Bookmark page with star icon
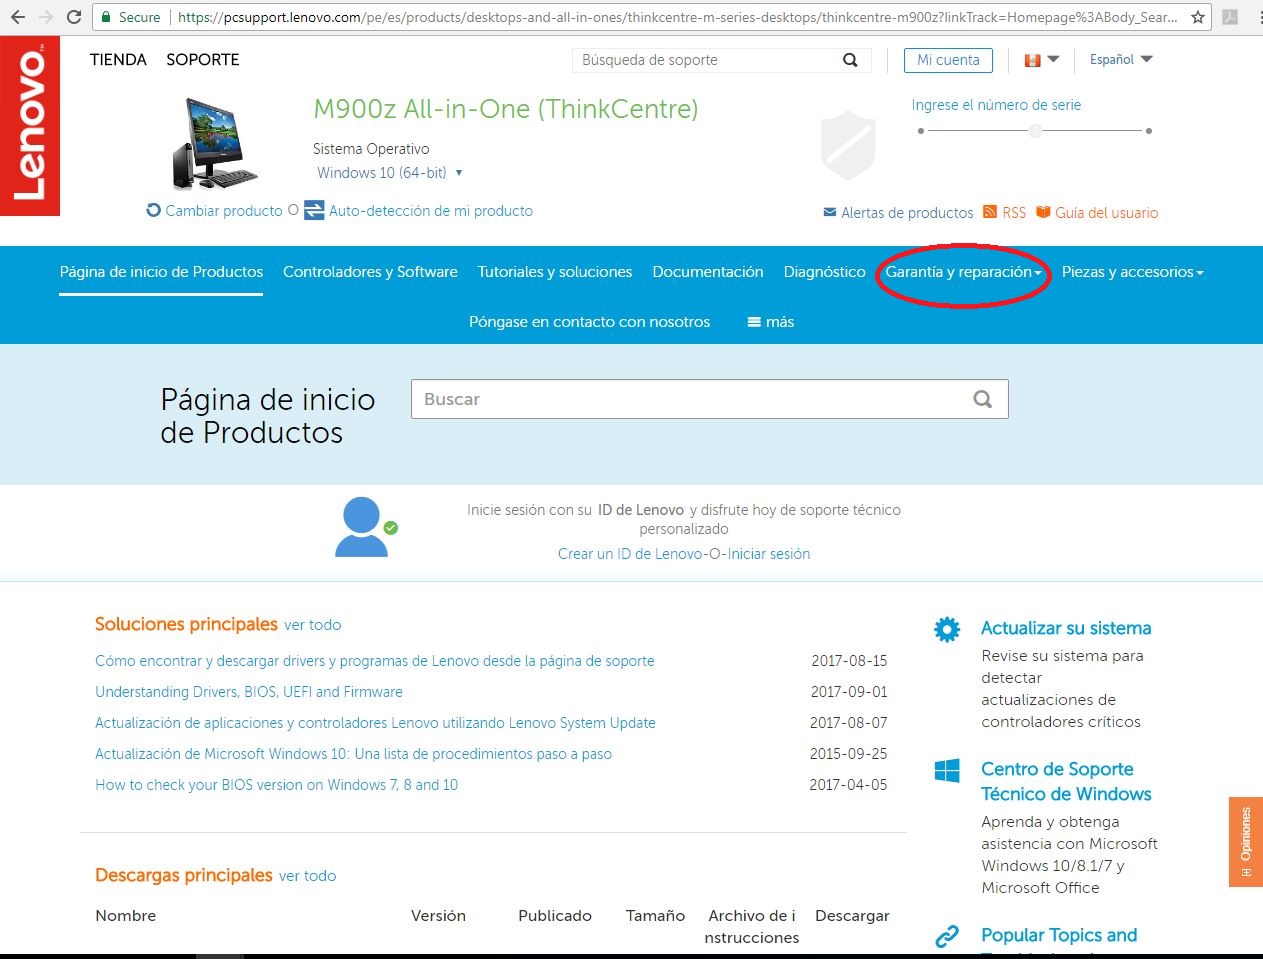The height and width of the screenshot is (959, 1263). pyautogui.click(x=1198, y=17)
